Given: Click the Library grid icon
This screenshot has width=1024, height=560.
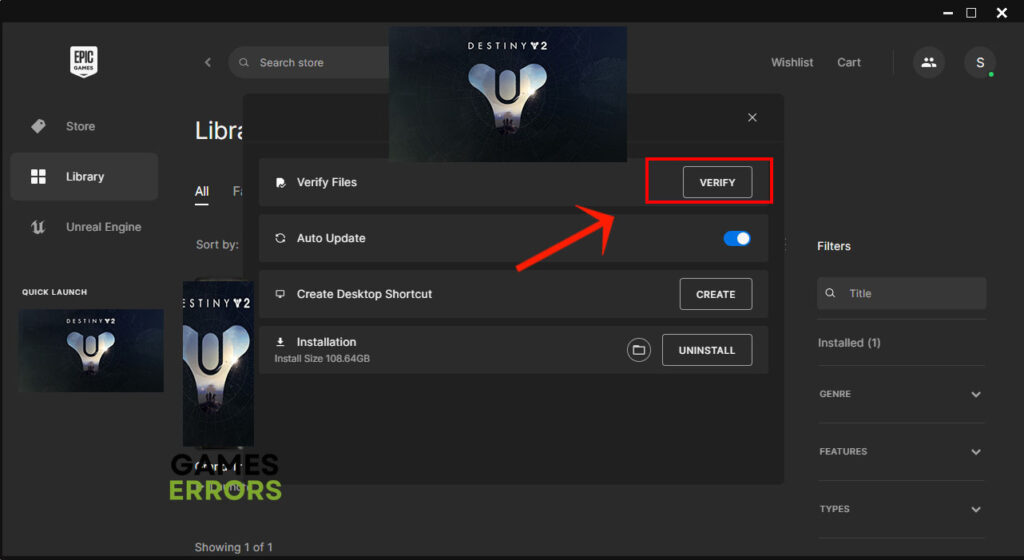Looking at the screenshot, I should 39,177.
